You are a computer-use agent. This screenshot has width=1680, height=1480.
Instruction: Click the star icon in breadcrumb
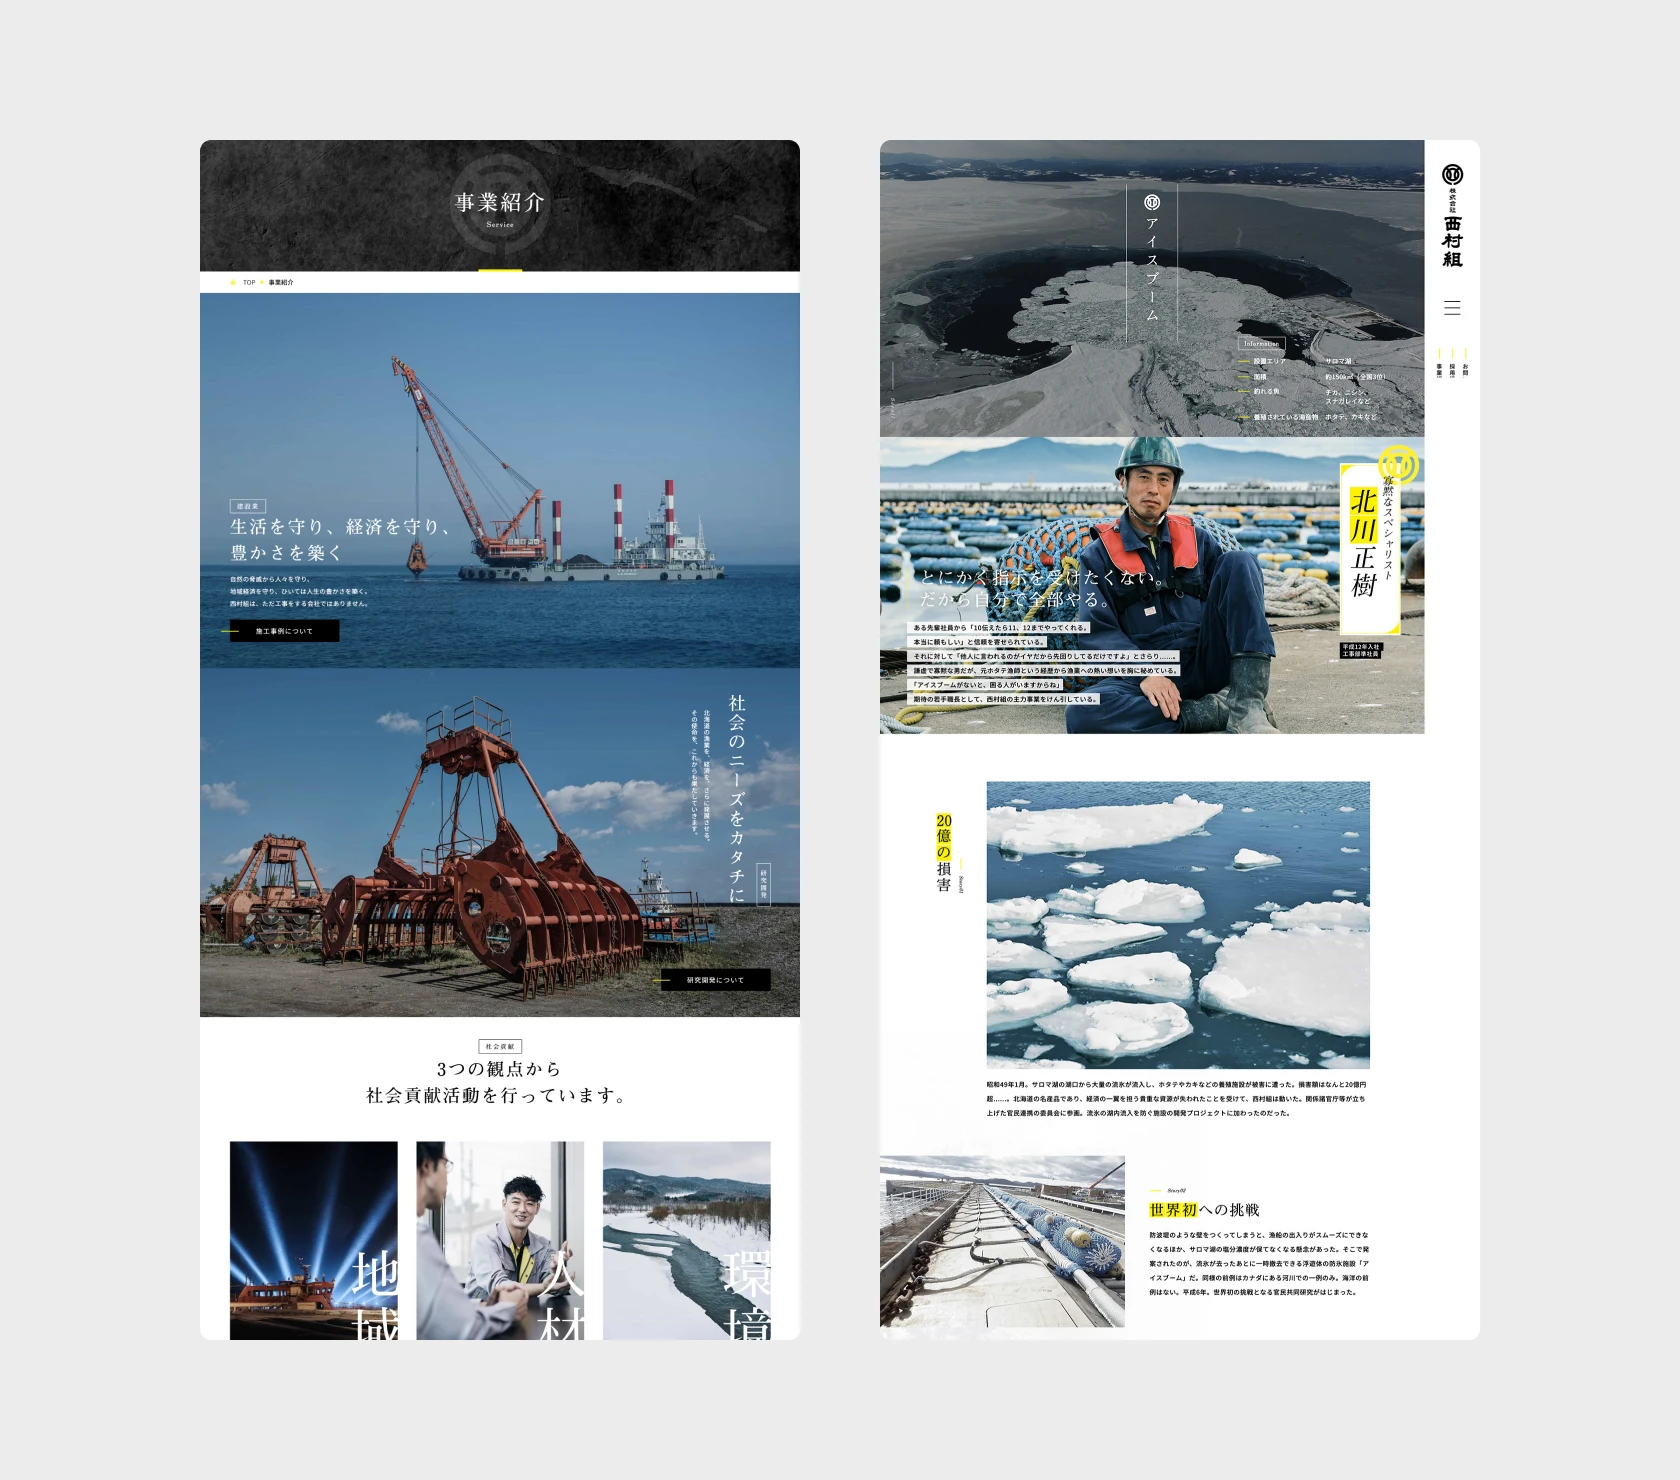[x=233, y=282]
